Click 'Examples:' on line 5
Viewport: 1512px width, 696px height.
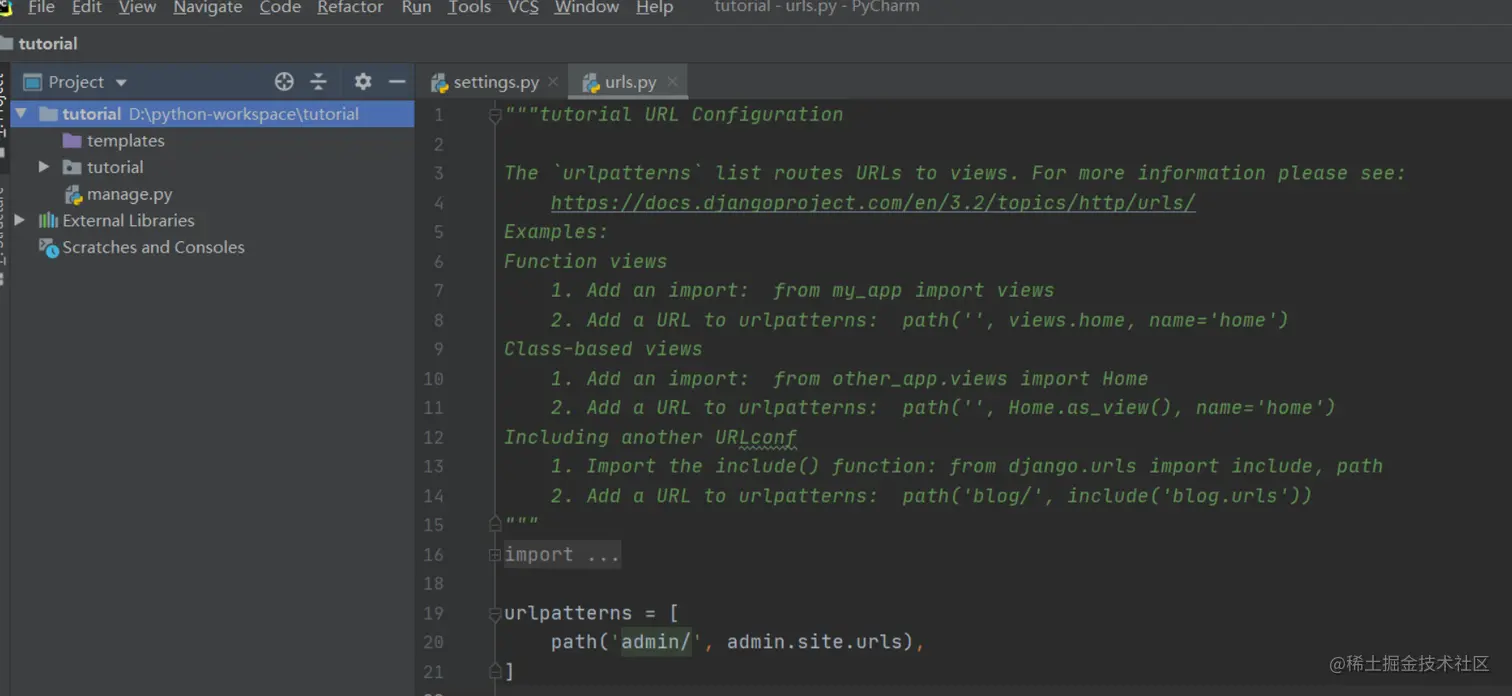coord(555,232)
